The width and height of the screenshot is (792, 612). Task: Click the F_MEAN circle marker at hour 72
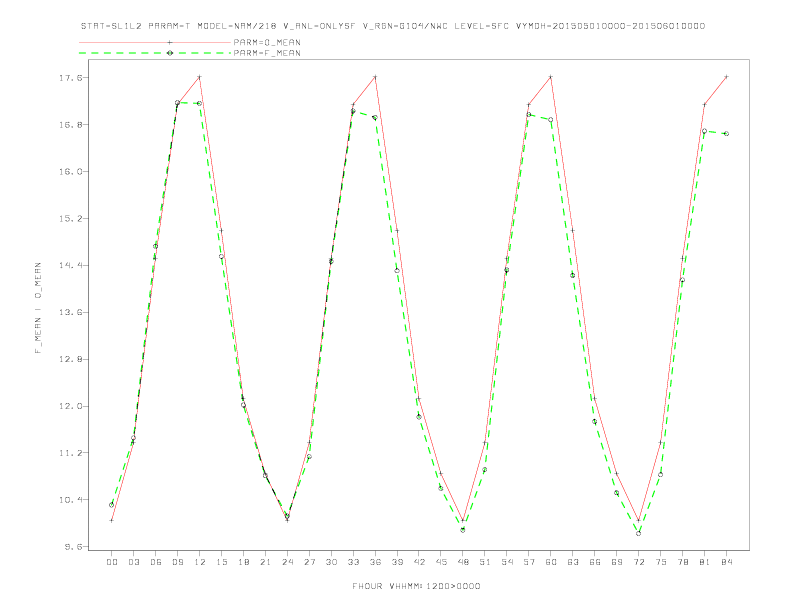tap(638, 533)
